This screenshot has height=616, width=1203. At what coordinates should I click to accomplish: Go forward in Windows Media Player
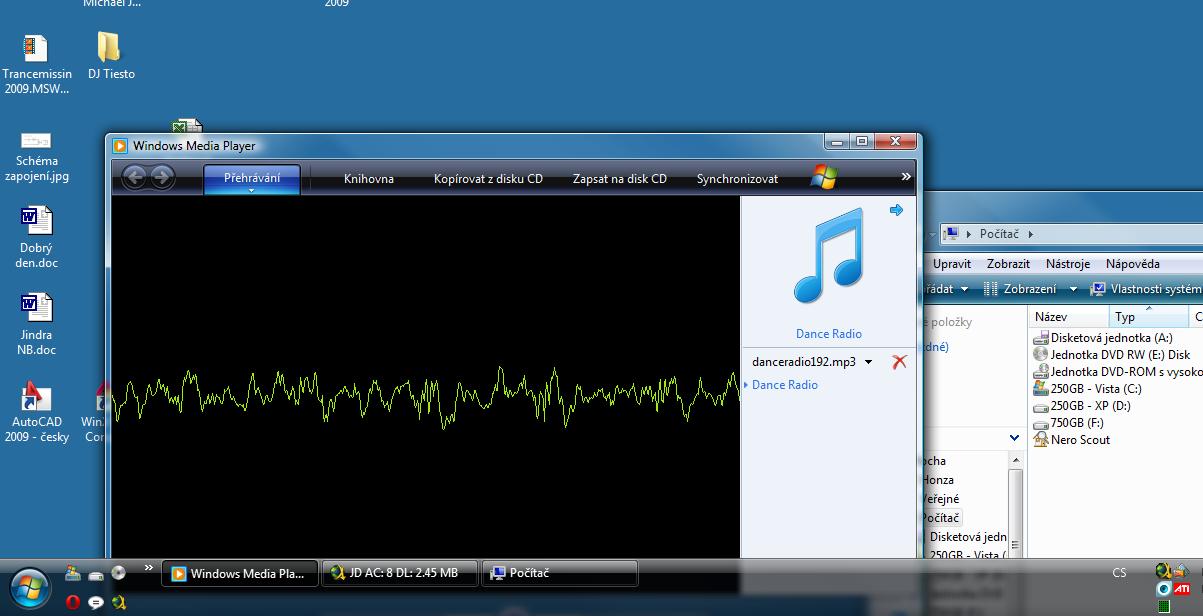tap(162, 178)
